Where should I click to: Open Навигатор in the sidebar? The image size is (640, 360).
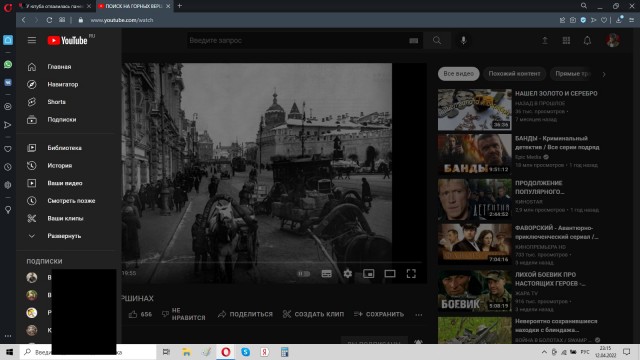pyautogui.click(x=62, y=84)
